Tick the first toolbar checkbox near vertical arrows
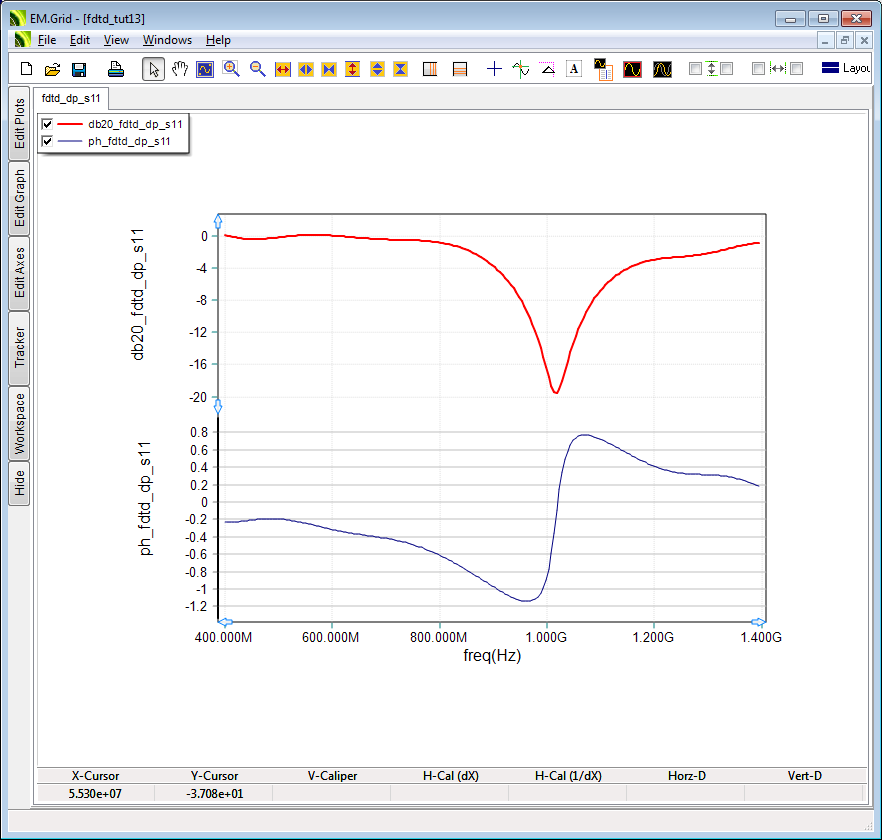This screenshot has width=882, height=840. pyautogui.click(x=696, y=69)
